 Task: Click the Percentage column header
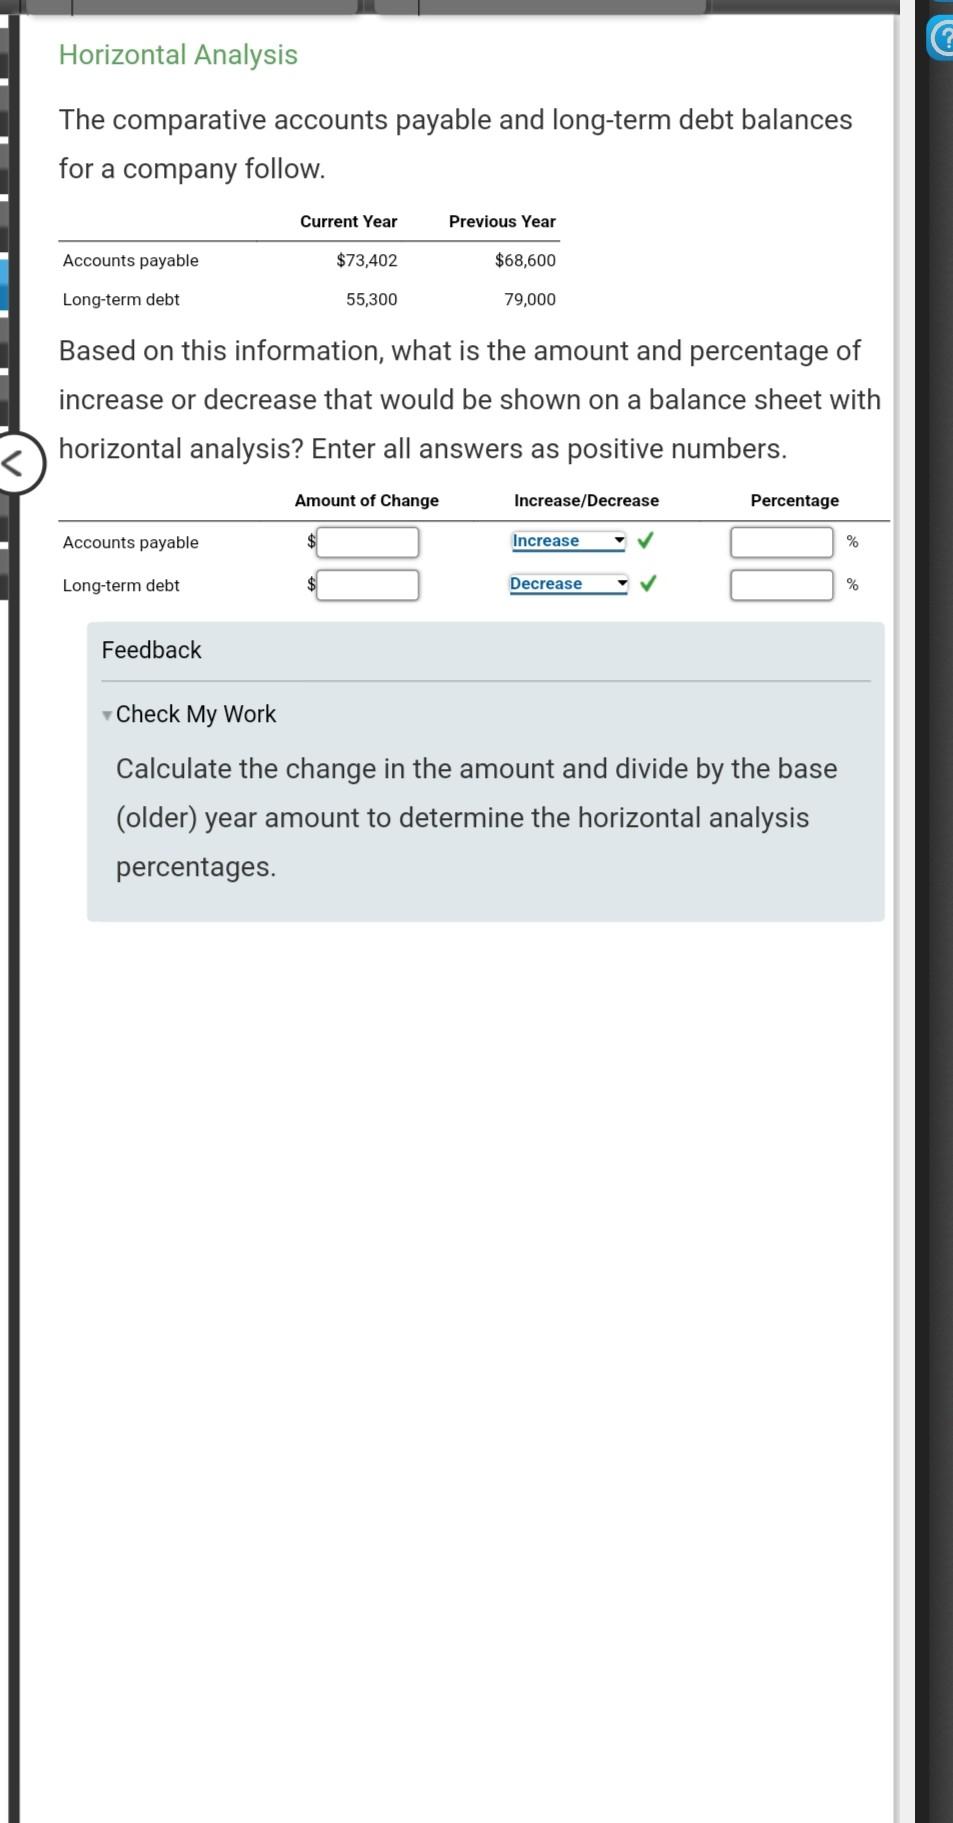[795, 500]
